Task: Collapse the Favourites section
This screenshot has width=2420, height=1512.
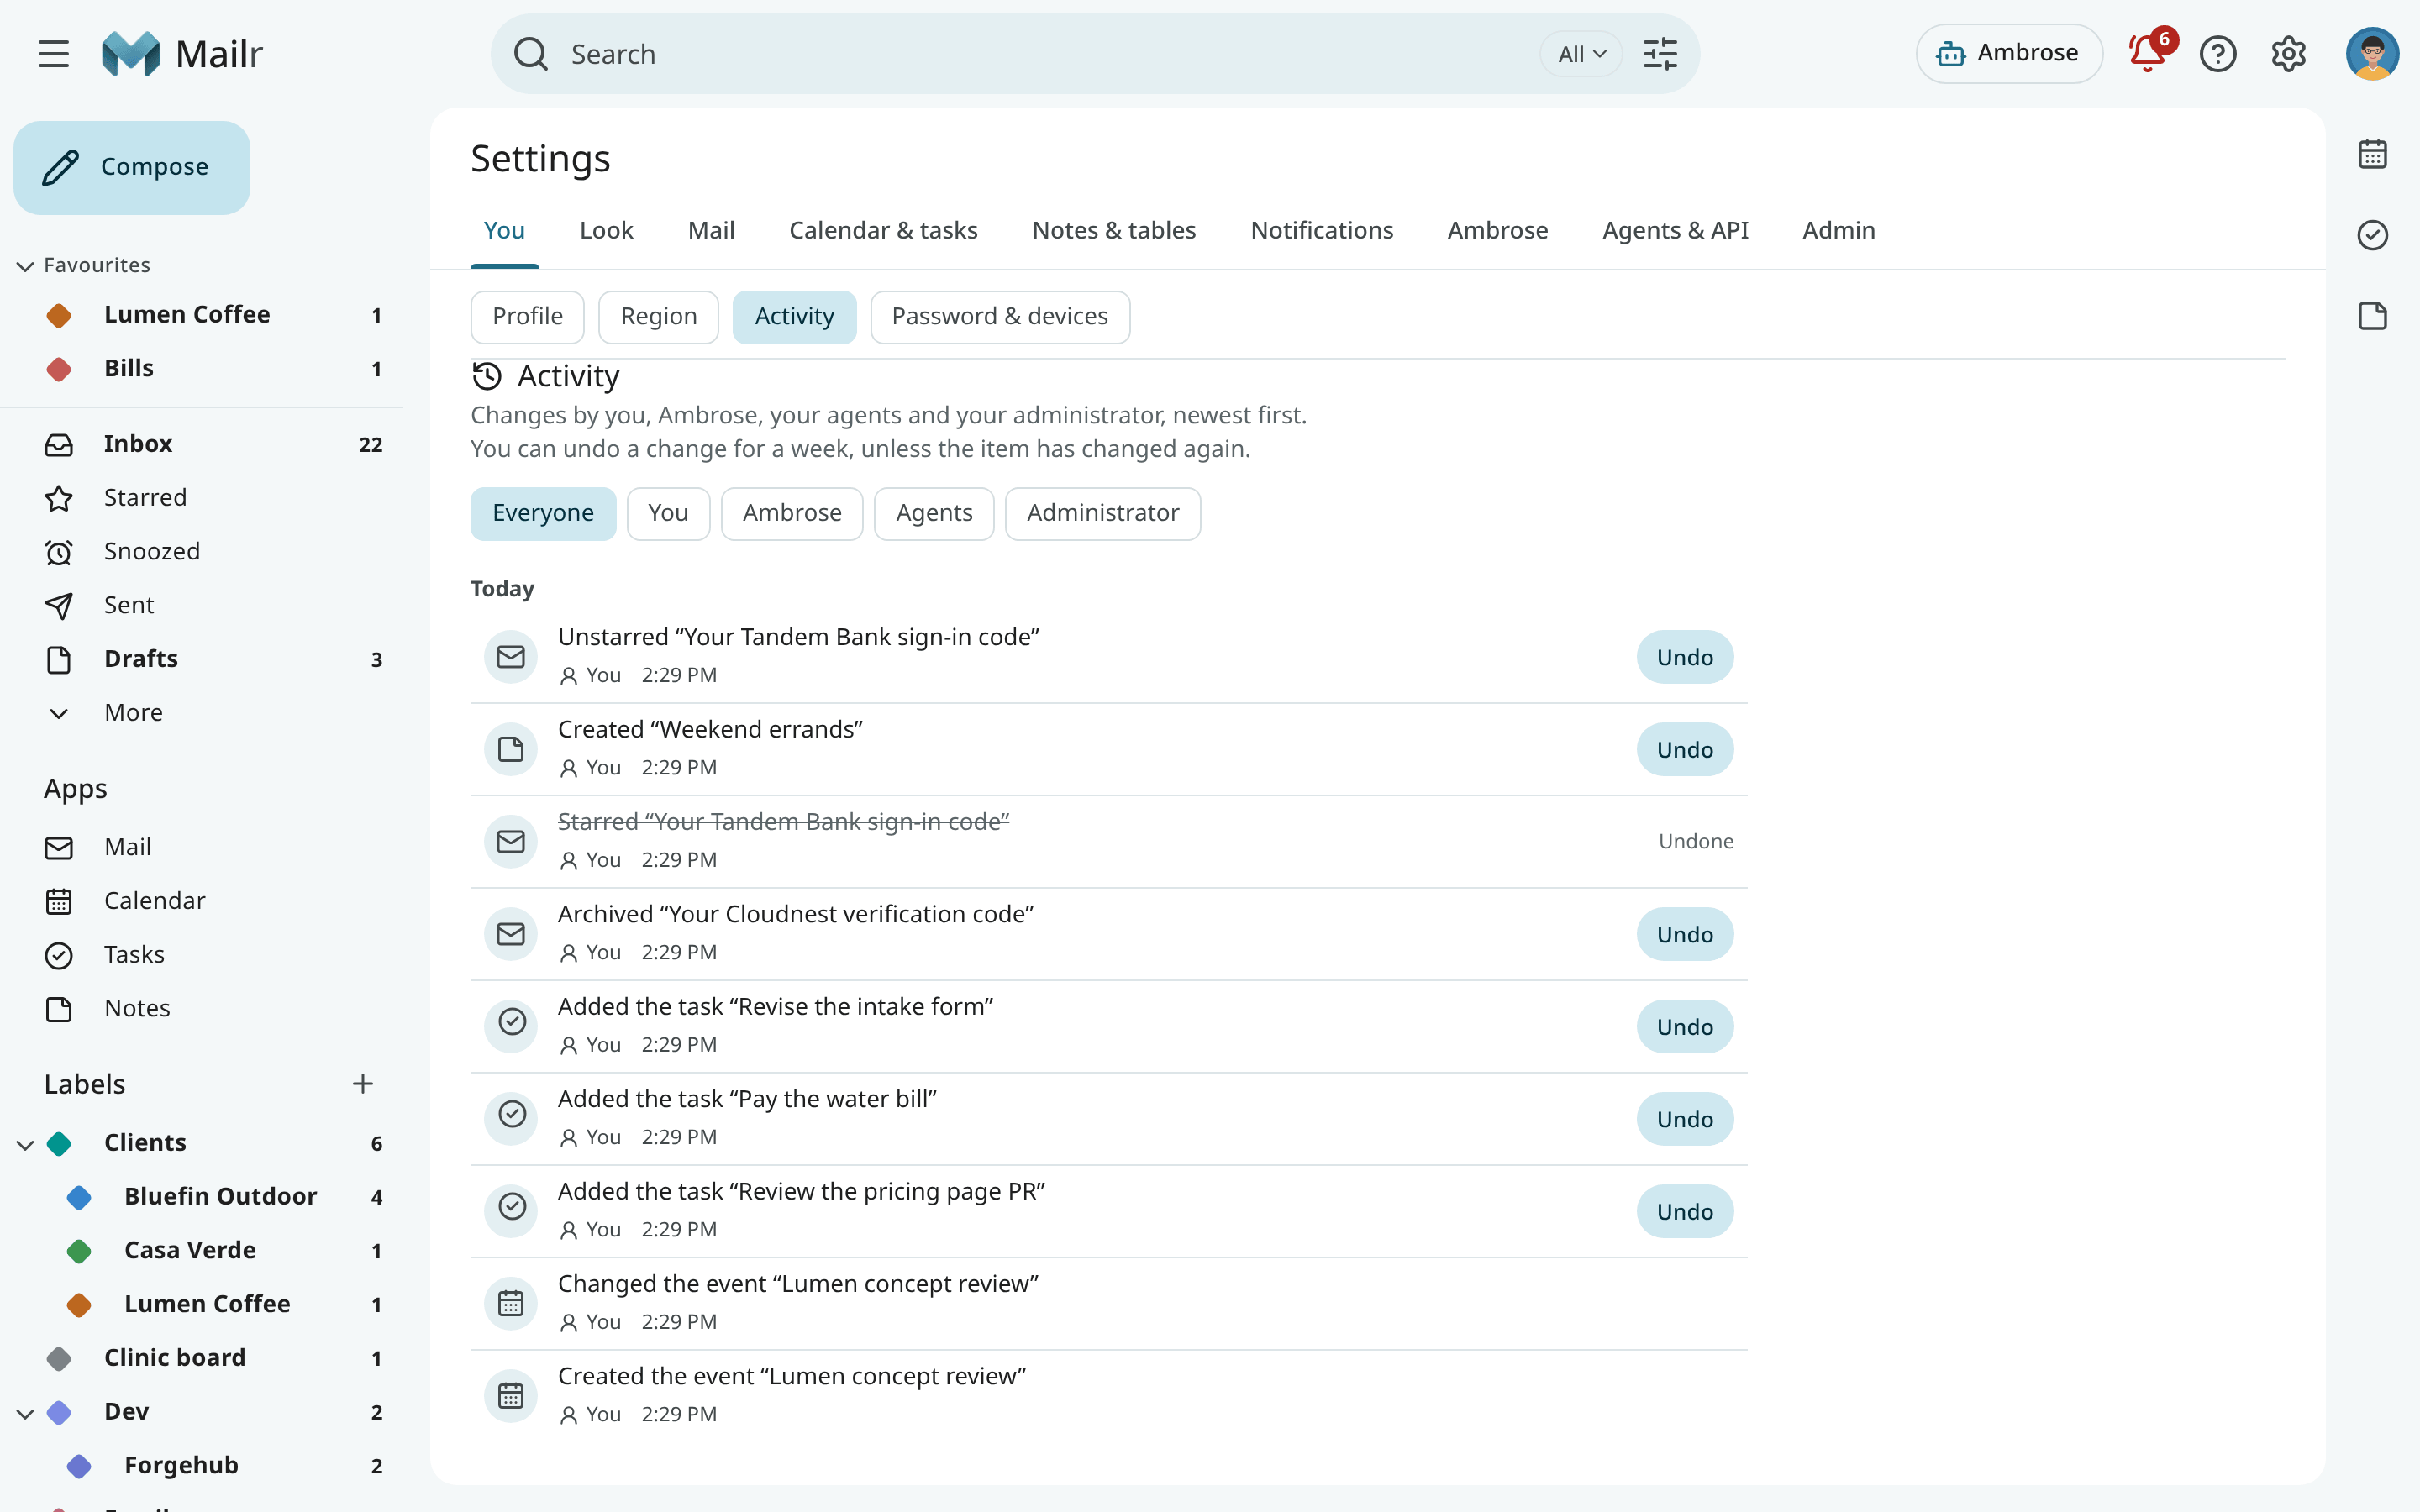Action: pos(25,266)
